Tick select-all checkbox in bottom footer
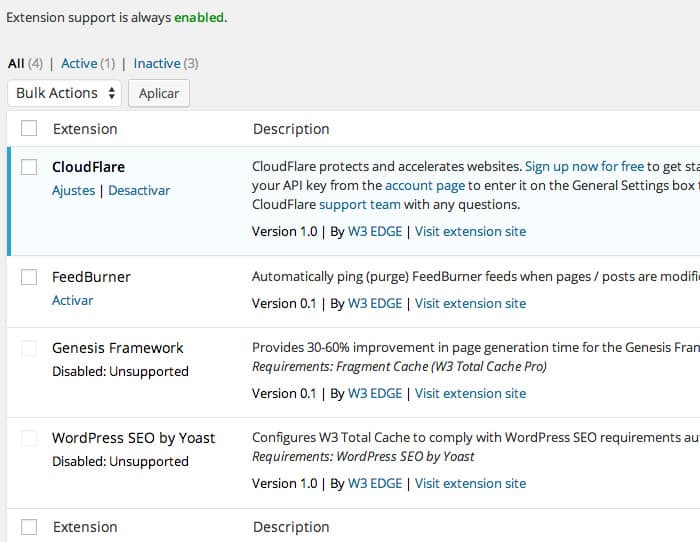The width and height of the screenshot is (700, 542). (29, 527)
